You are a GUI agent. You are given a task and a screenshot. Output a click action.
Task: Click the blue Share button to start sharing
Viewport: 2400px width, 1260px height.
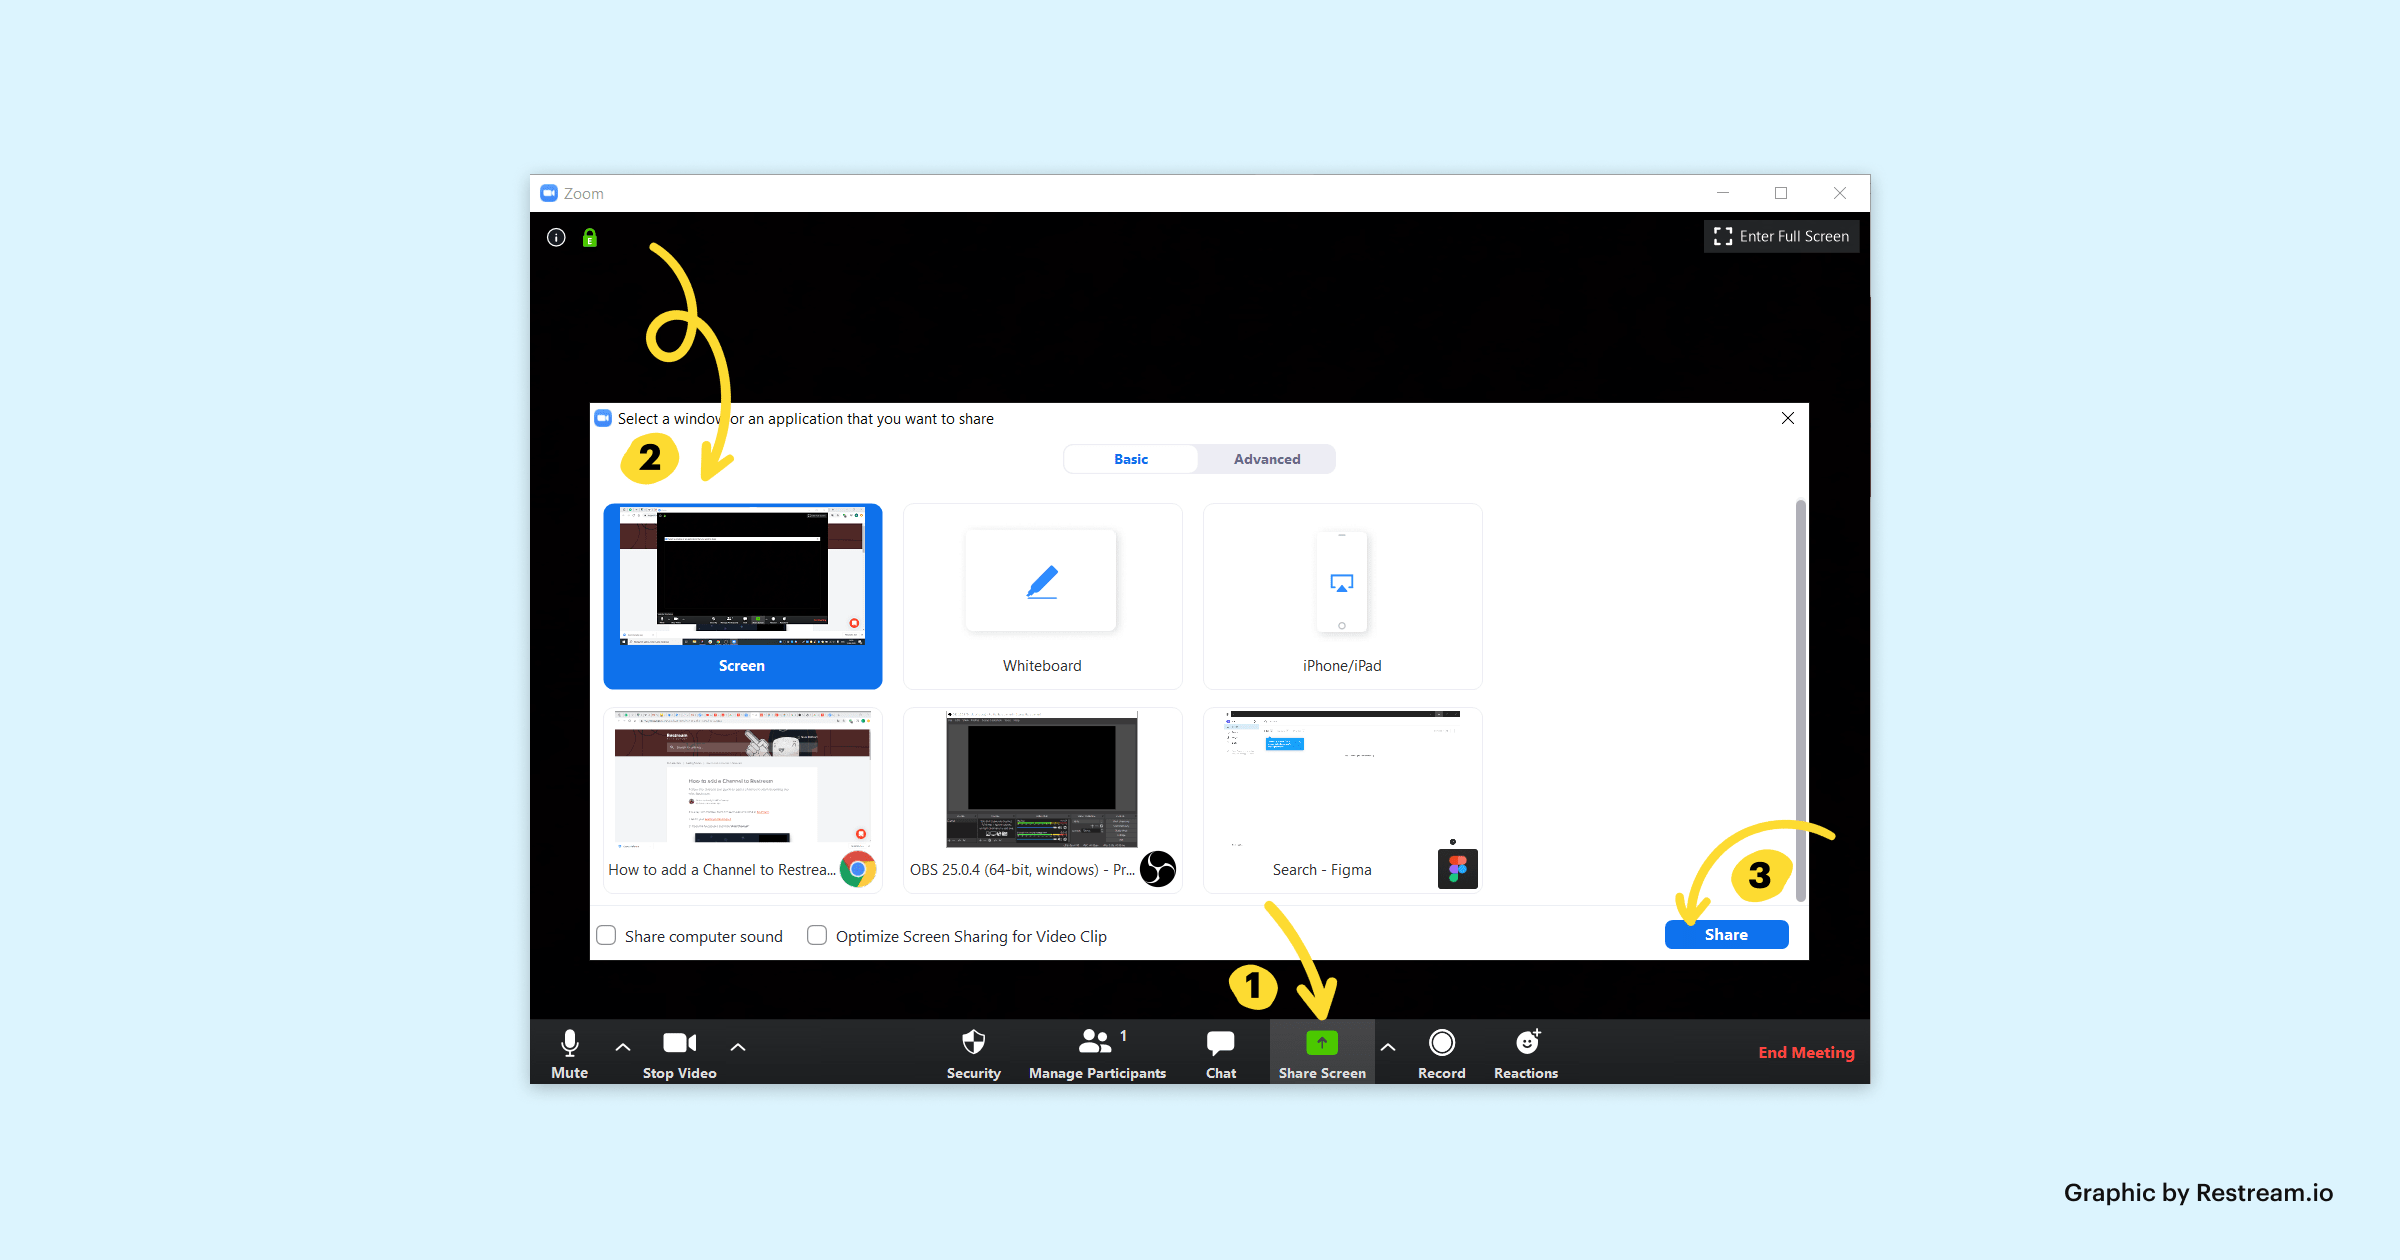pyautogui.click(x=1729, y=933)
